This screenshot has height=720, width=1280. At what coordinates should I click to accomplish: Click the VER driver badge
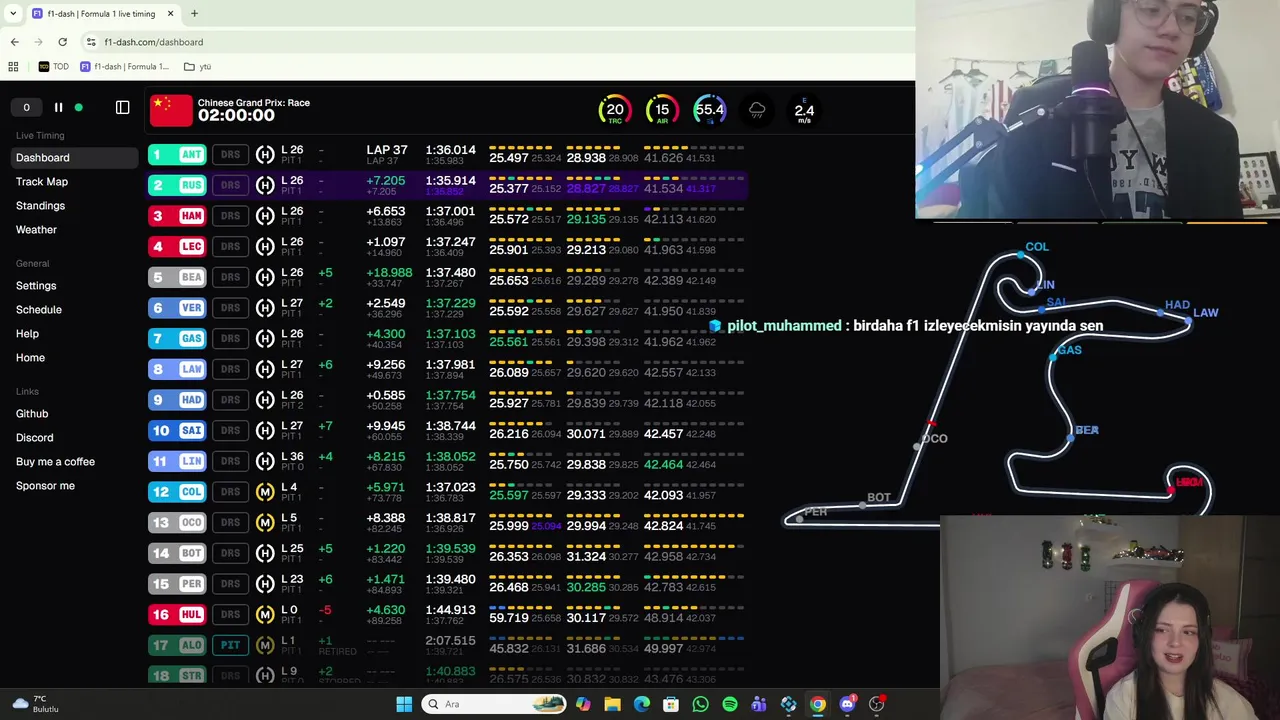click(178, 307)
